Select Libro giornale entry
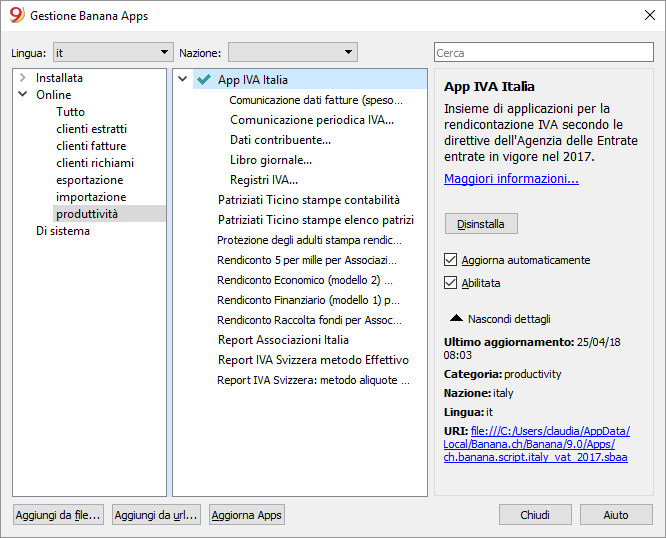 pyautogui.click(x=271, y=160)
